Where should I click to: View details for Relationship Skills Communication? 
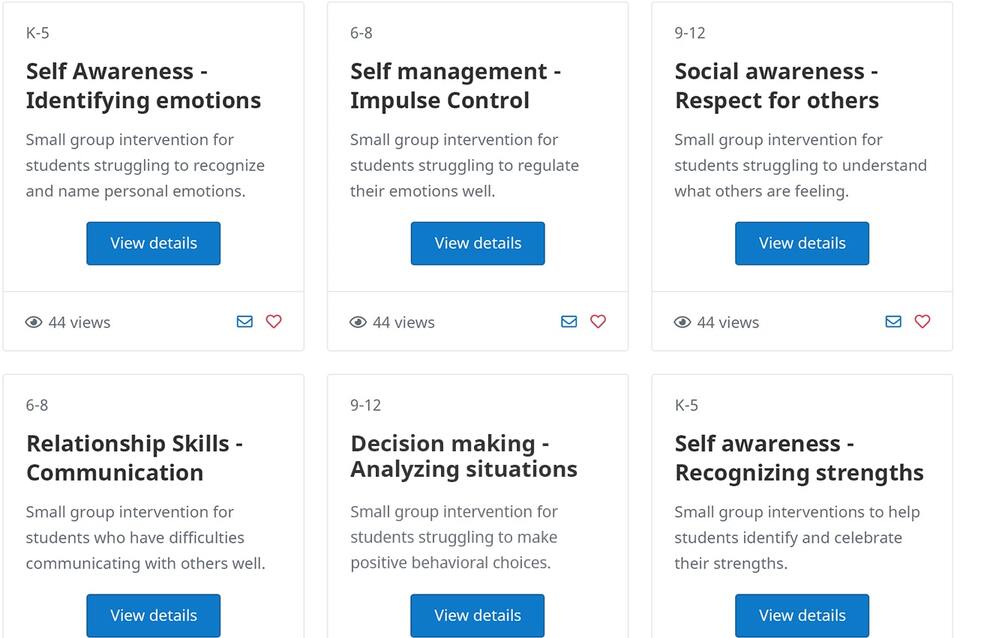tap(153, 615)
